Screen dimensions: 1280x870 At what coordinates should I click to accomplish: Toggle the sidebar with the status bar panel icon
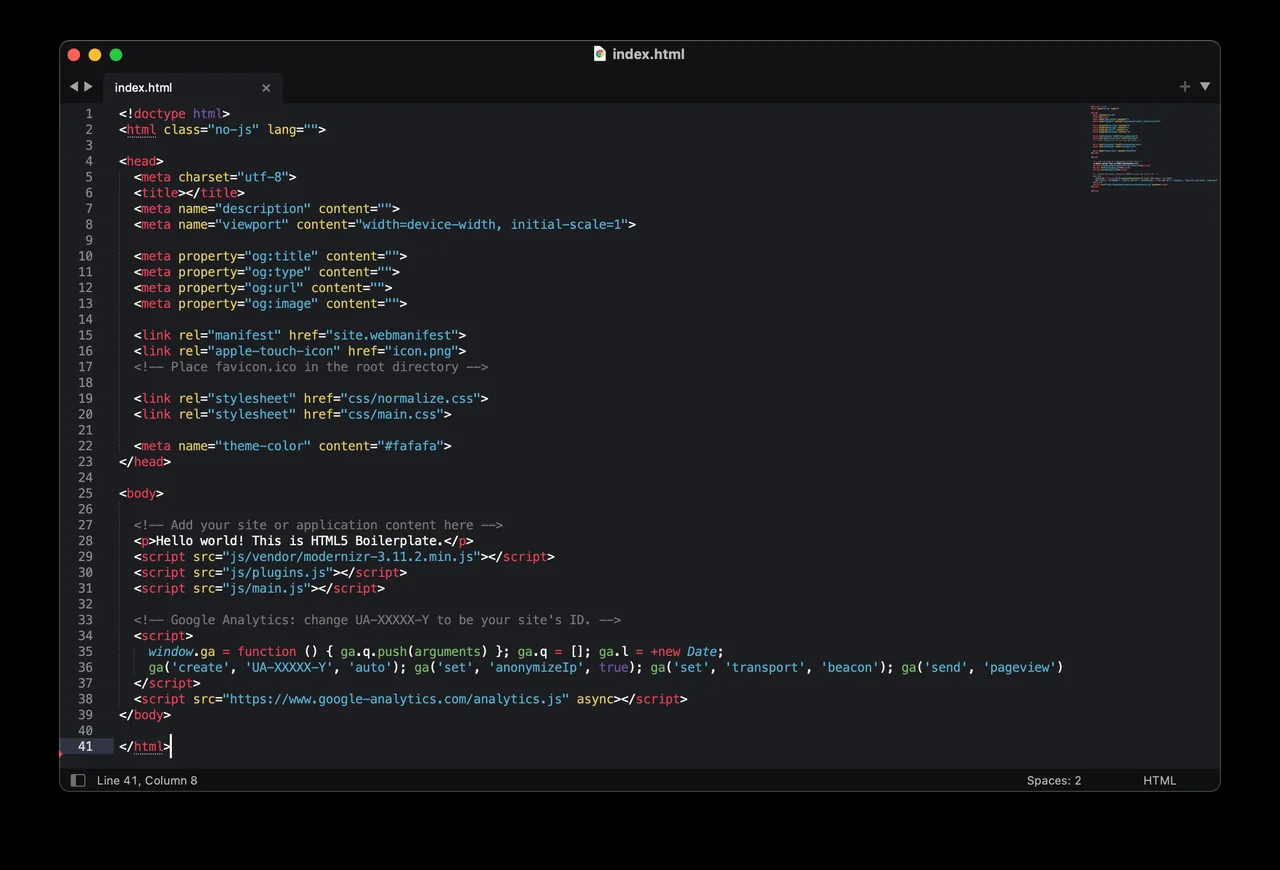point(78,780)
